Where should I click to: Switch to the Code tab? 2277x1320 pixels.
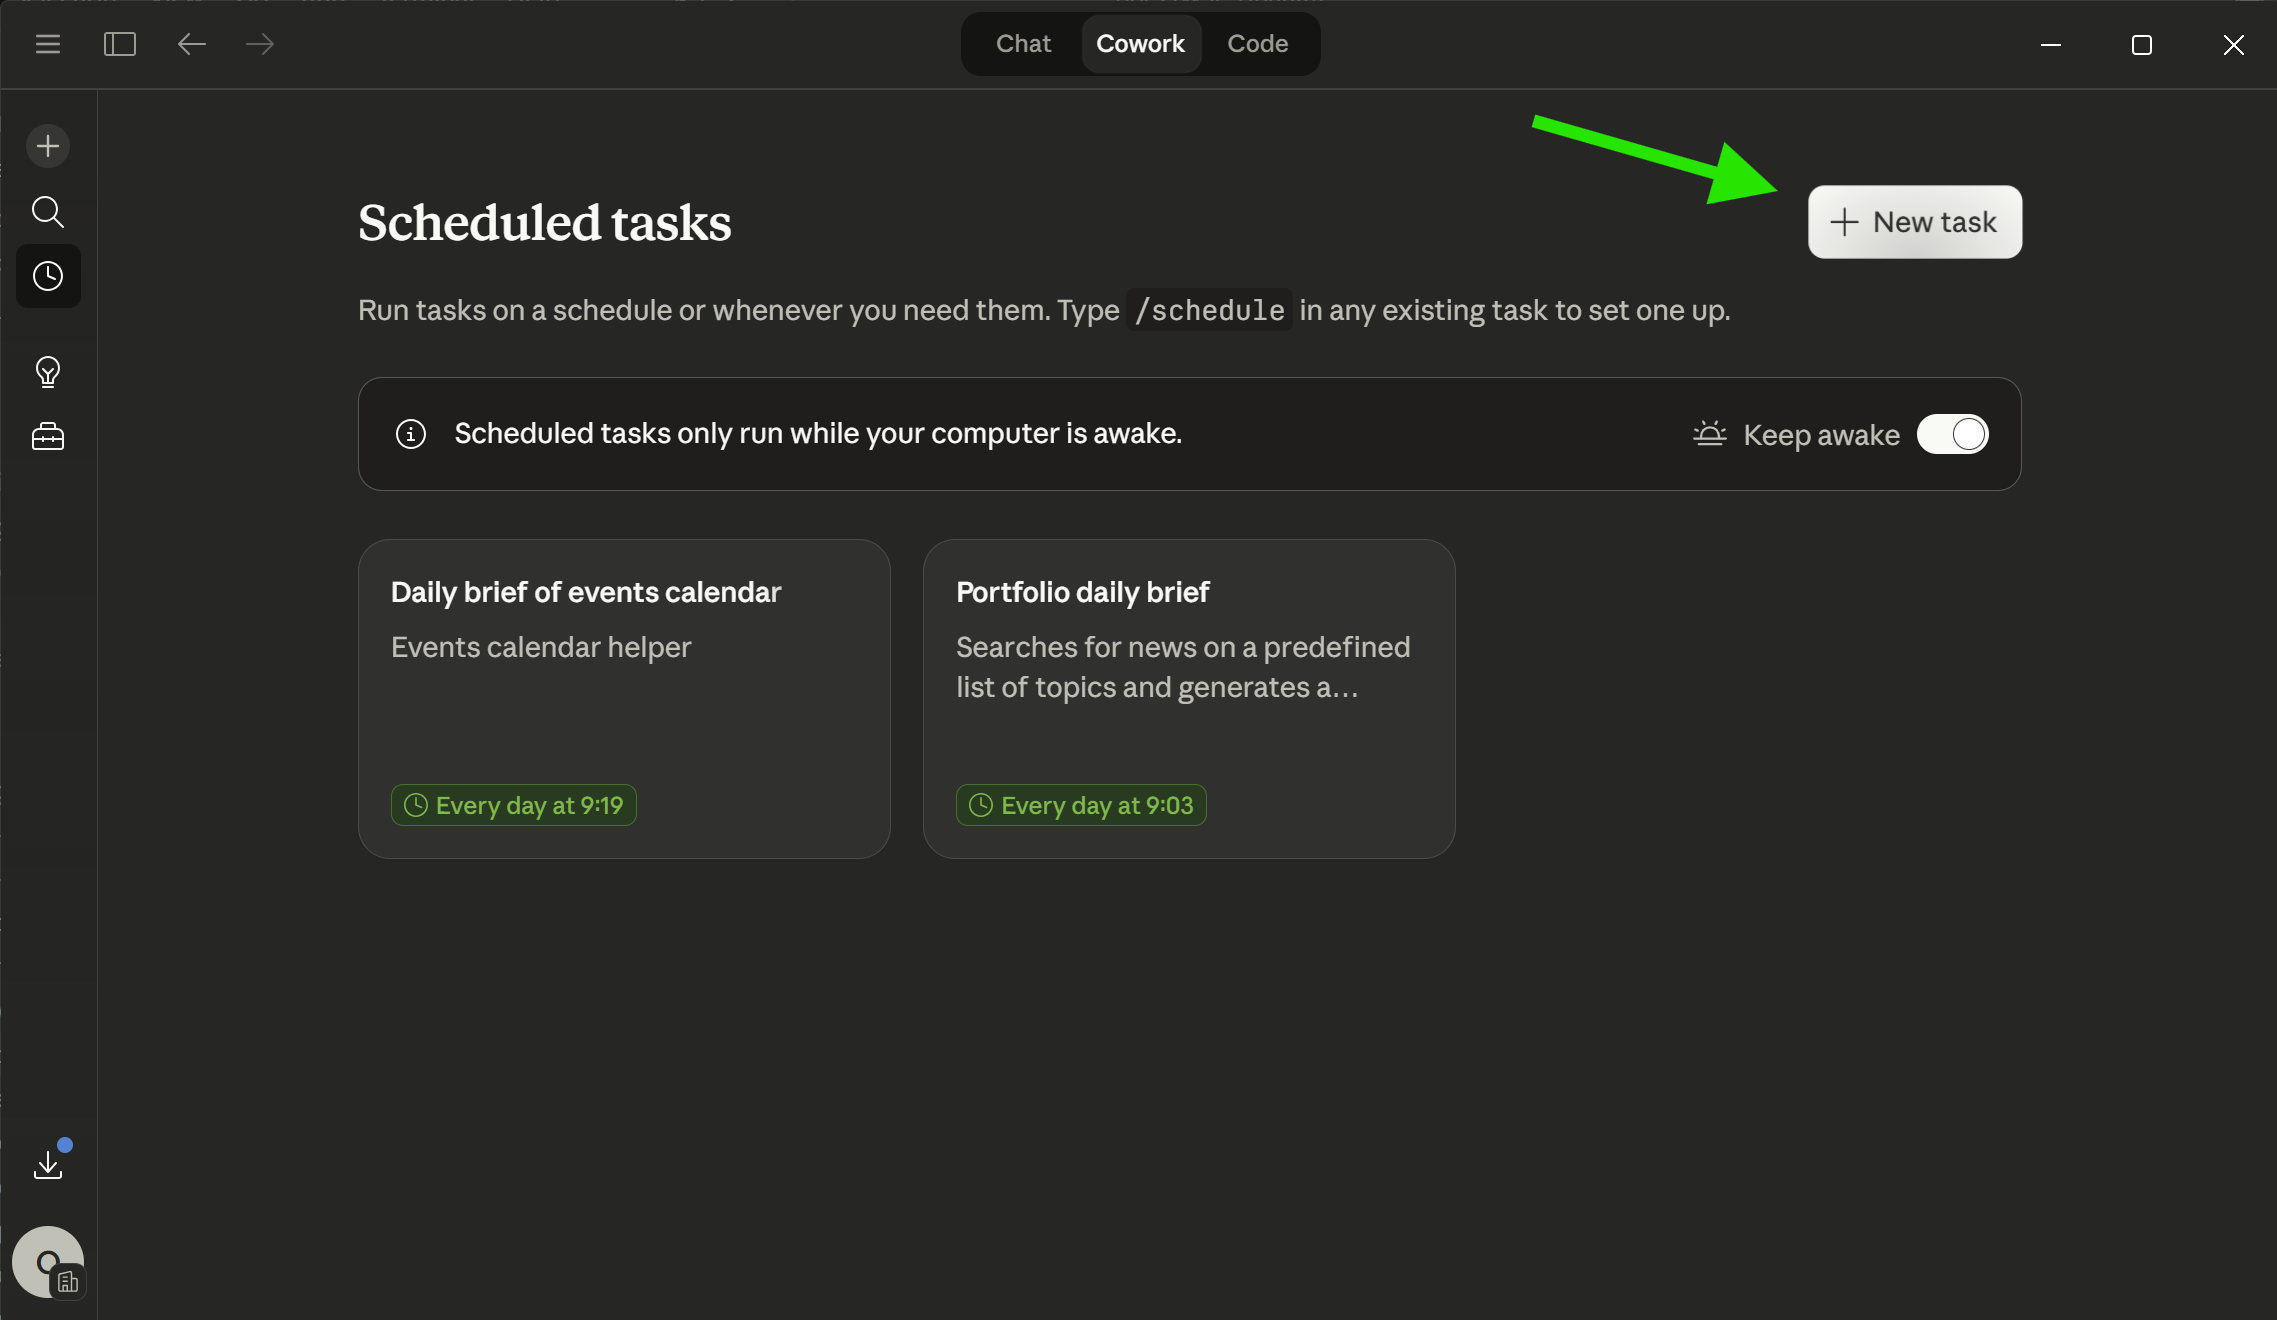point(1257,44)
